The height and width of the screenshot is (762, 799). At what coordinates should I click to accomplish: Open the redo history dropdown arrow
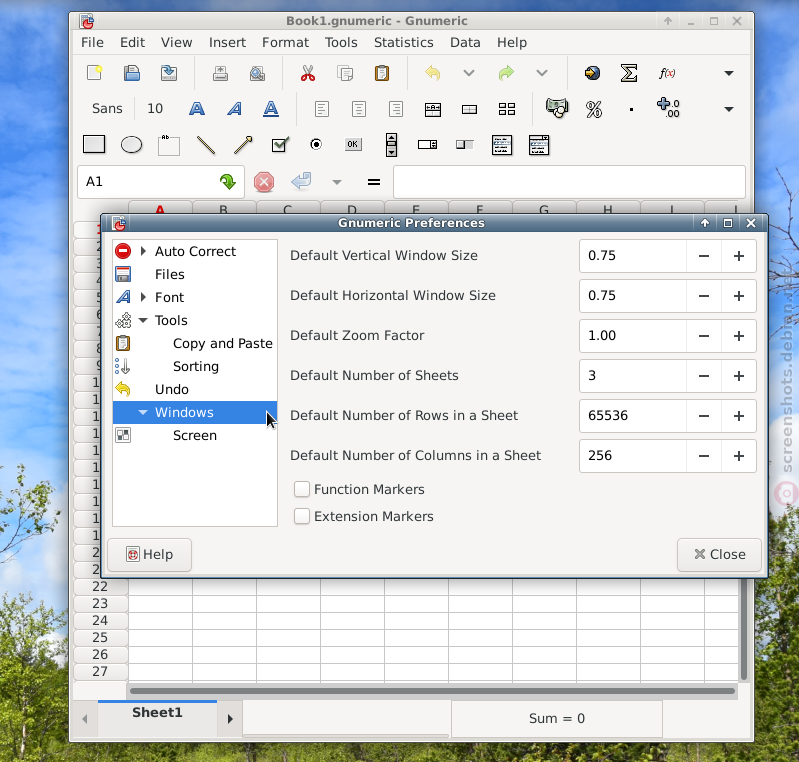point(542,73)
